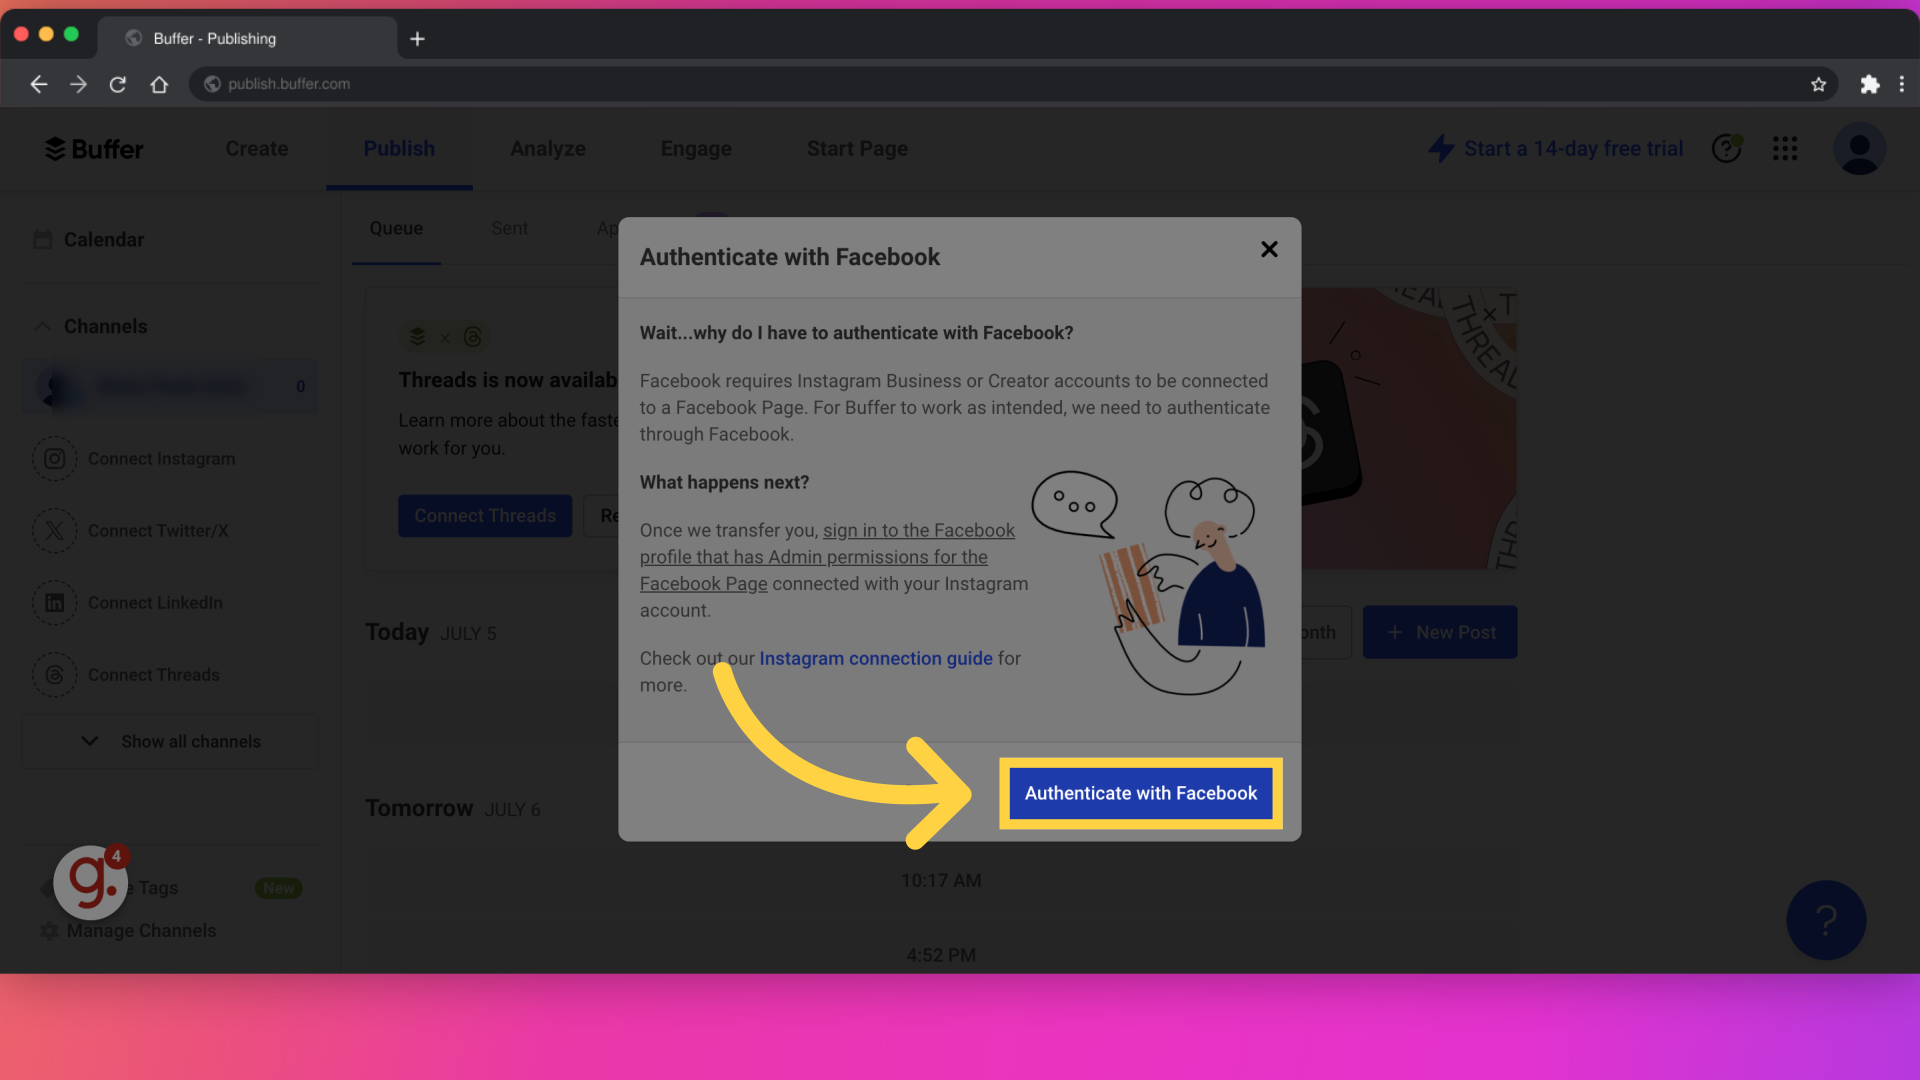1920x1080 pixels.
Task: Click the New Post button
Action: pyautogui.click(x=1441, y=632)
